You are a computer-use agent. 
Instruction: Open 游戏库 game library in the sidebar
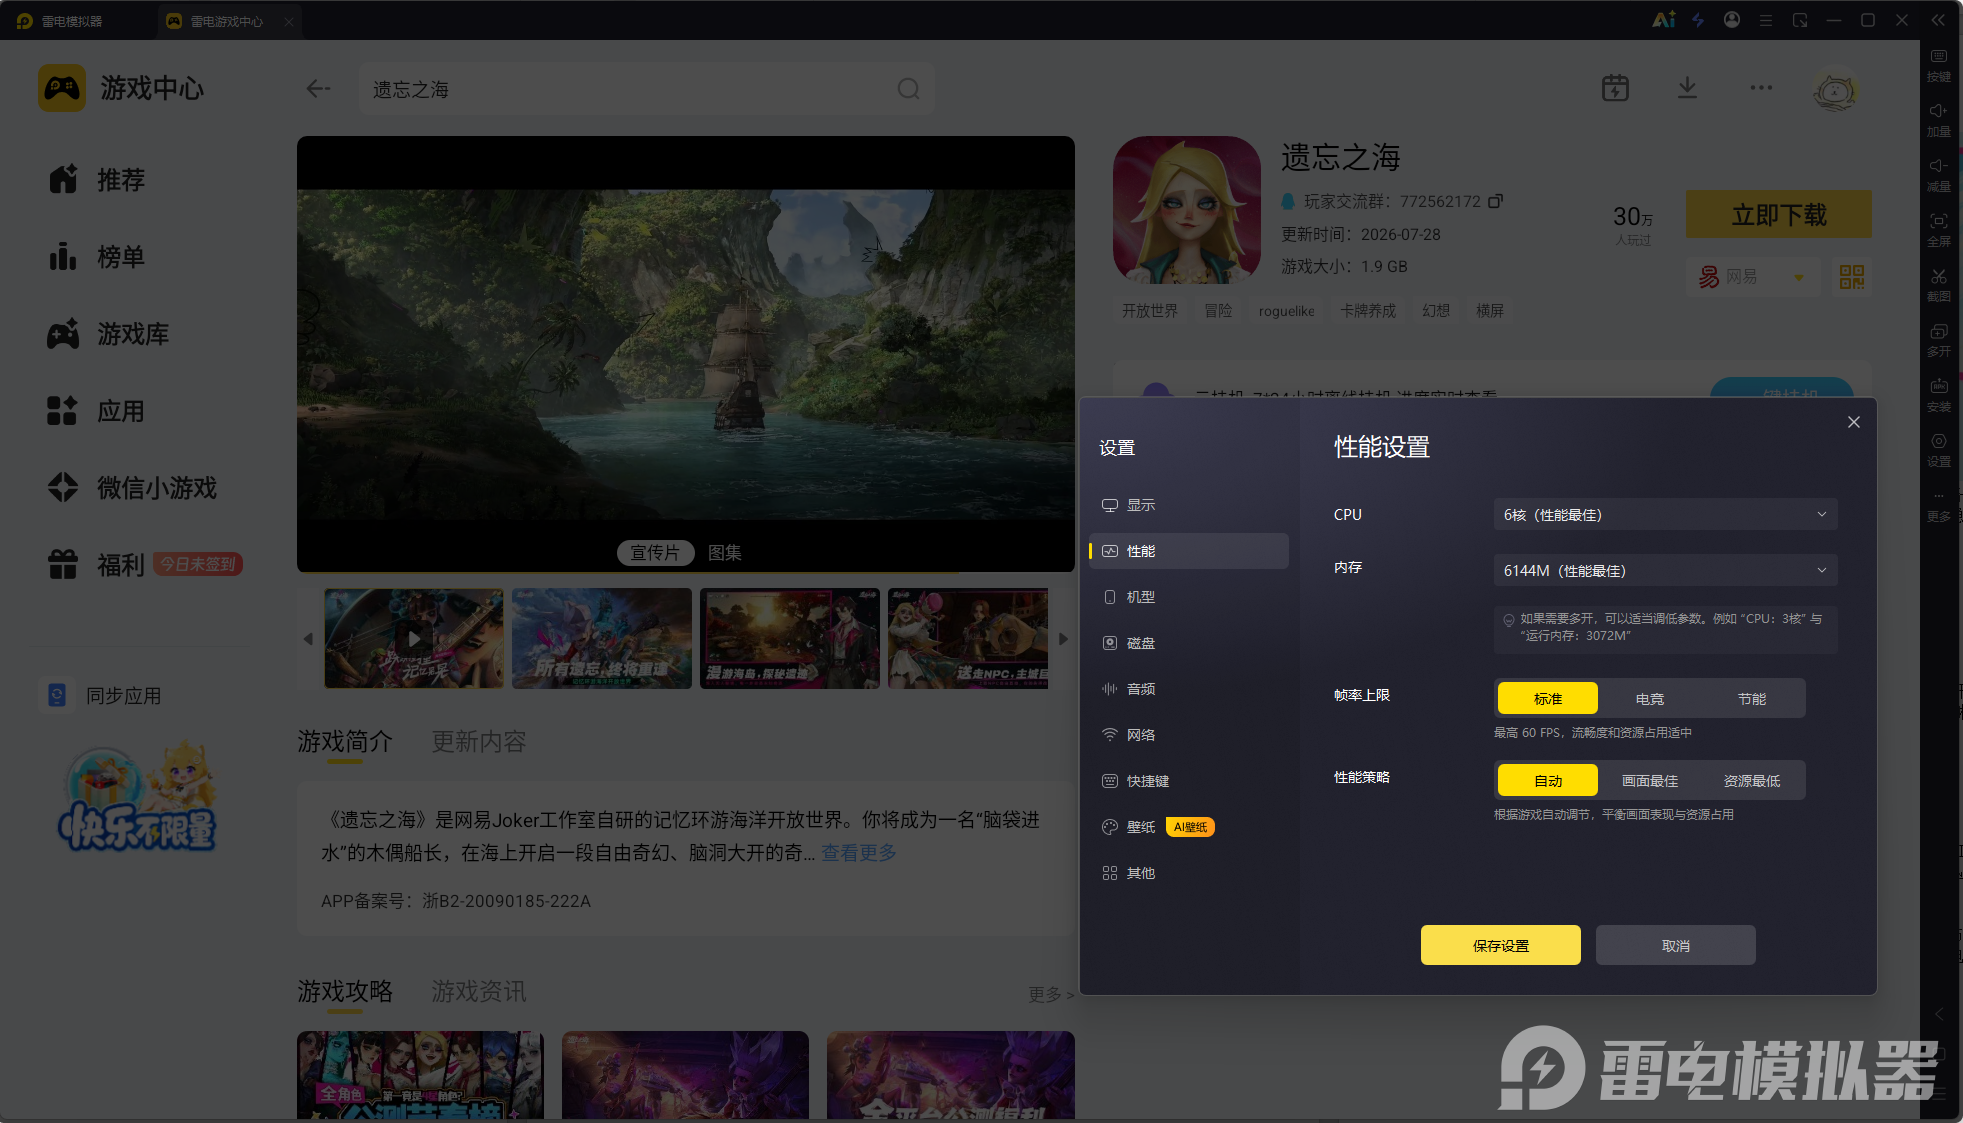pos(108,334)
